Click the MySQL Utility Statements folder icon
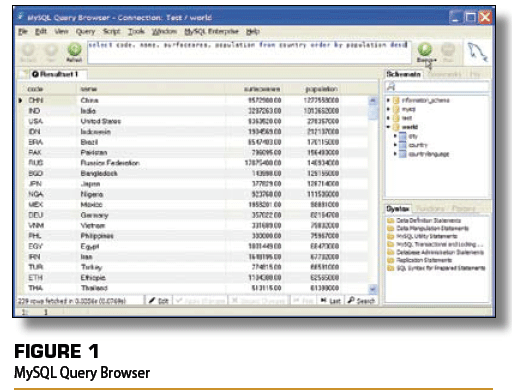This screenshot has width=512, height=390. tap(390, 236)
